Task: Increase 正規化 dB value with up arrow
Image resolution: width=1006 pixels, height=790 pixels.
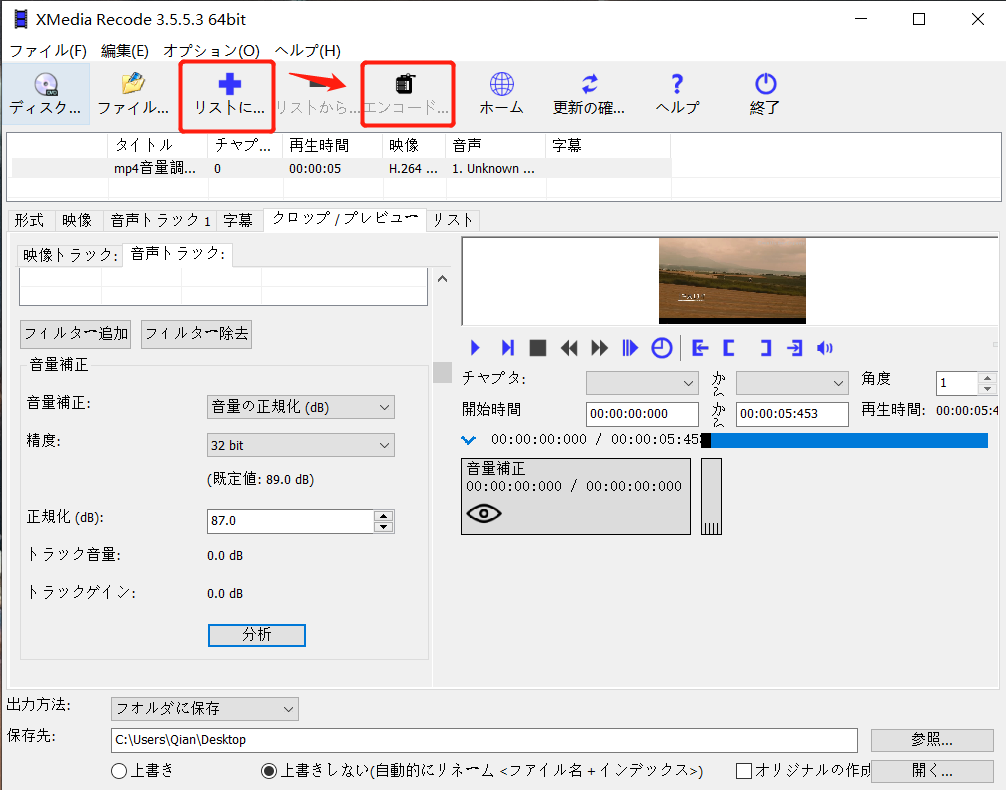Action: [x=384, y=515]
